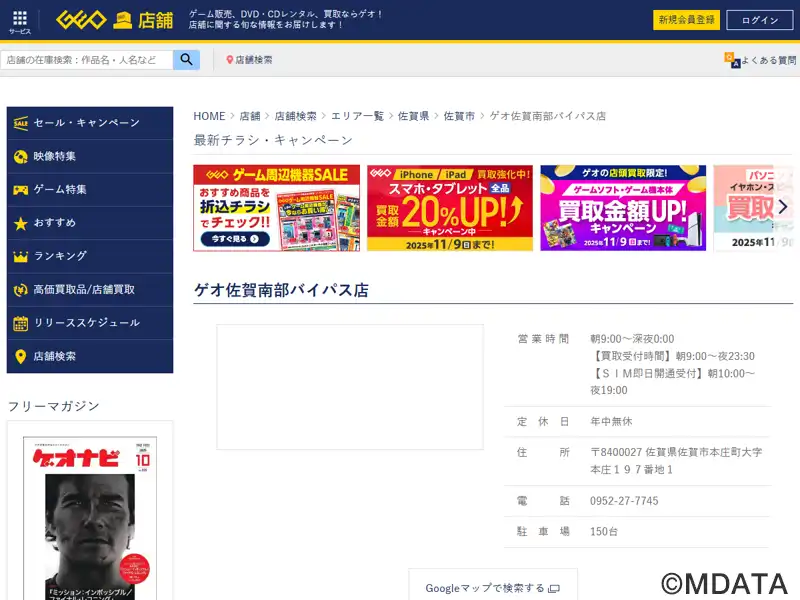Focus the store stock search field
The image size is (800, 600).
87,60
